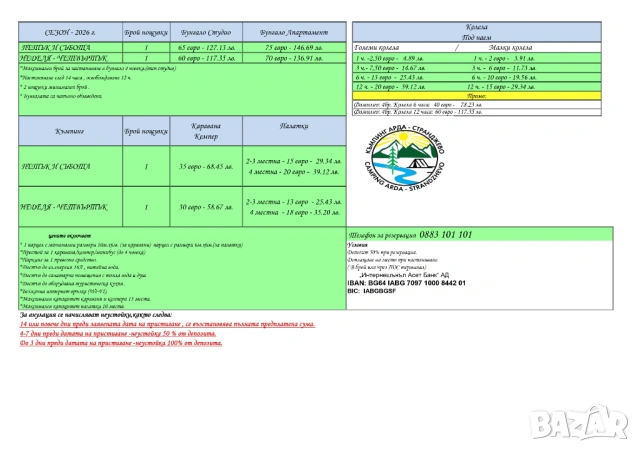Click the bungalow note mentioning '14 часа'

pyautogui.click(x=76, y=78)
